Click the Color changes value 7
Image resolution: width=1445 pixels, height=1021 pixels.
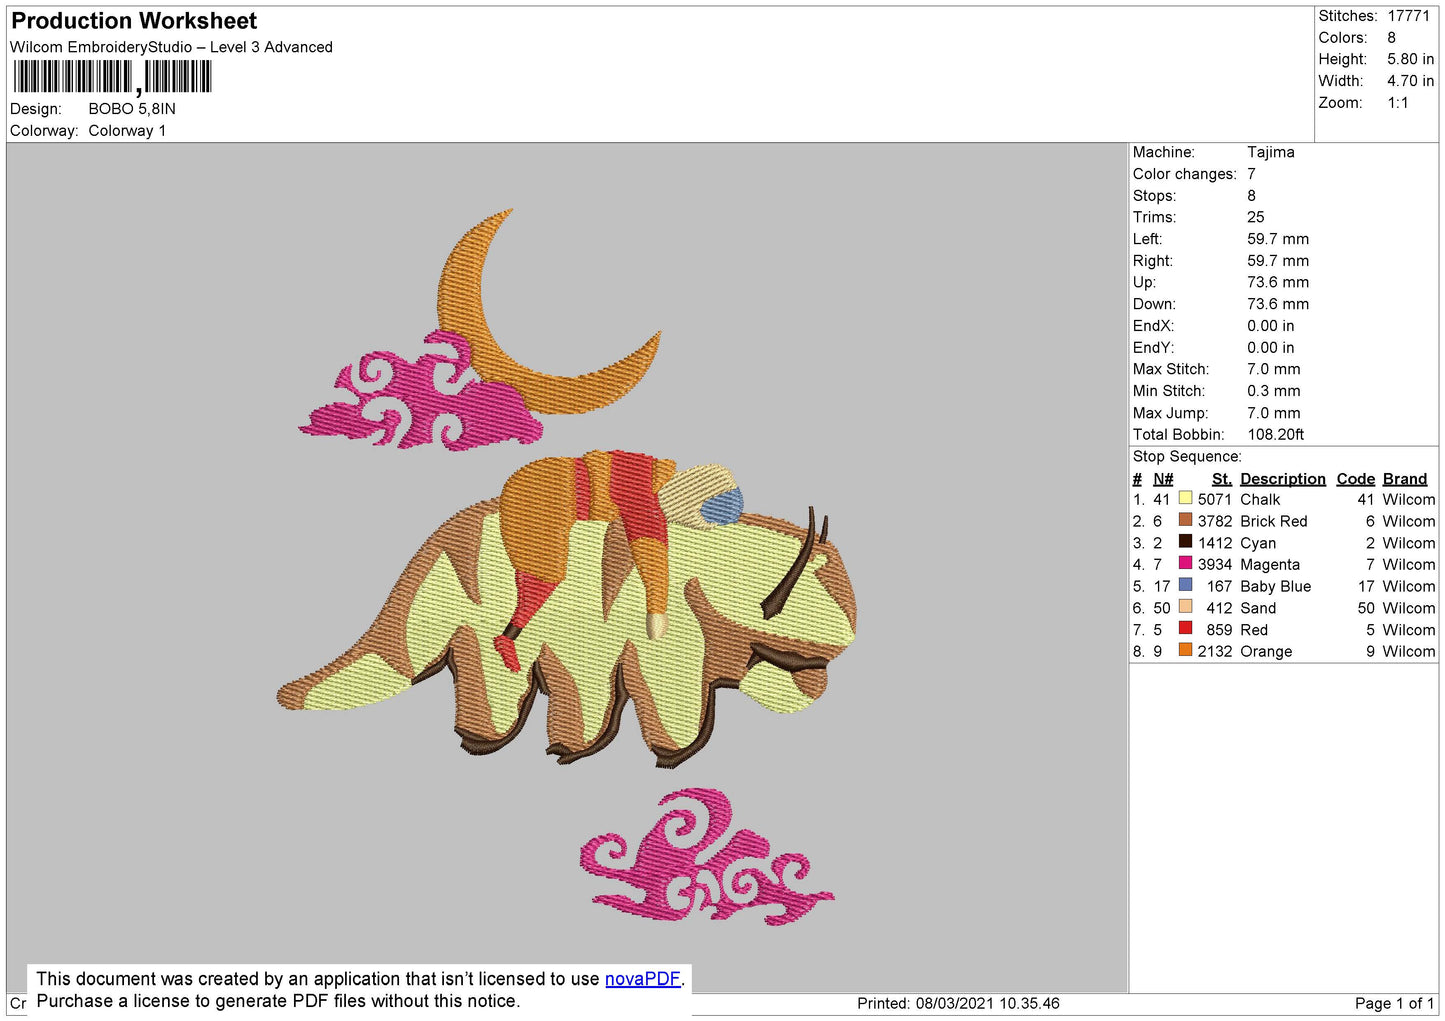pyautogui.click(x=1251, y=174)
